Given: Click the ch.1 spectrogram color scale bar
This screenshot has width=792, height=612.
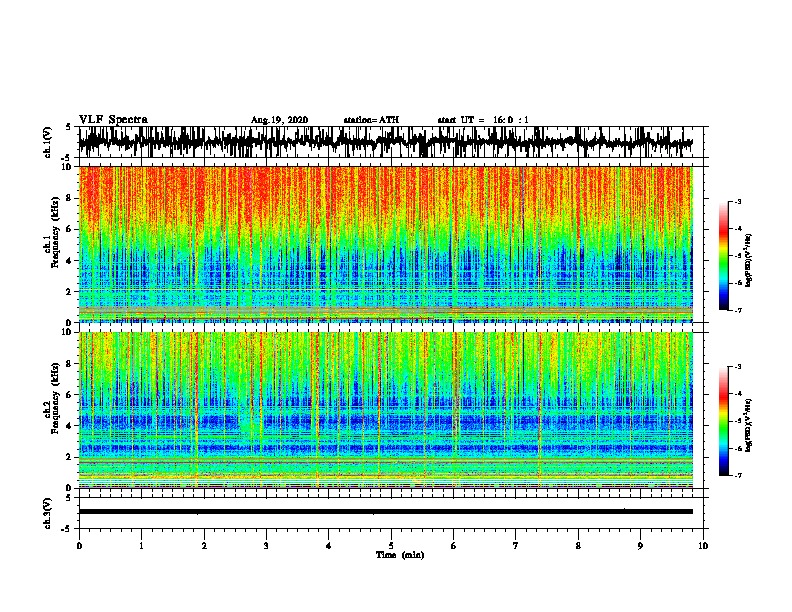Looking at the screenshot, I should click(724, 256).
